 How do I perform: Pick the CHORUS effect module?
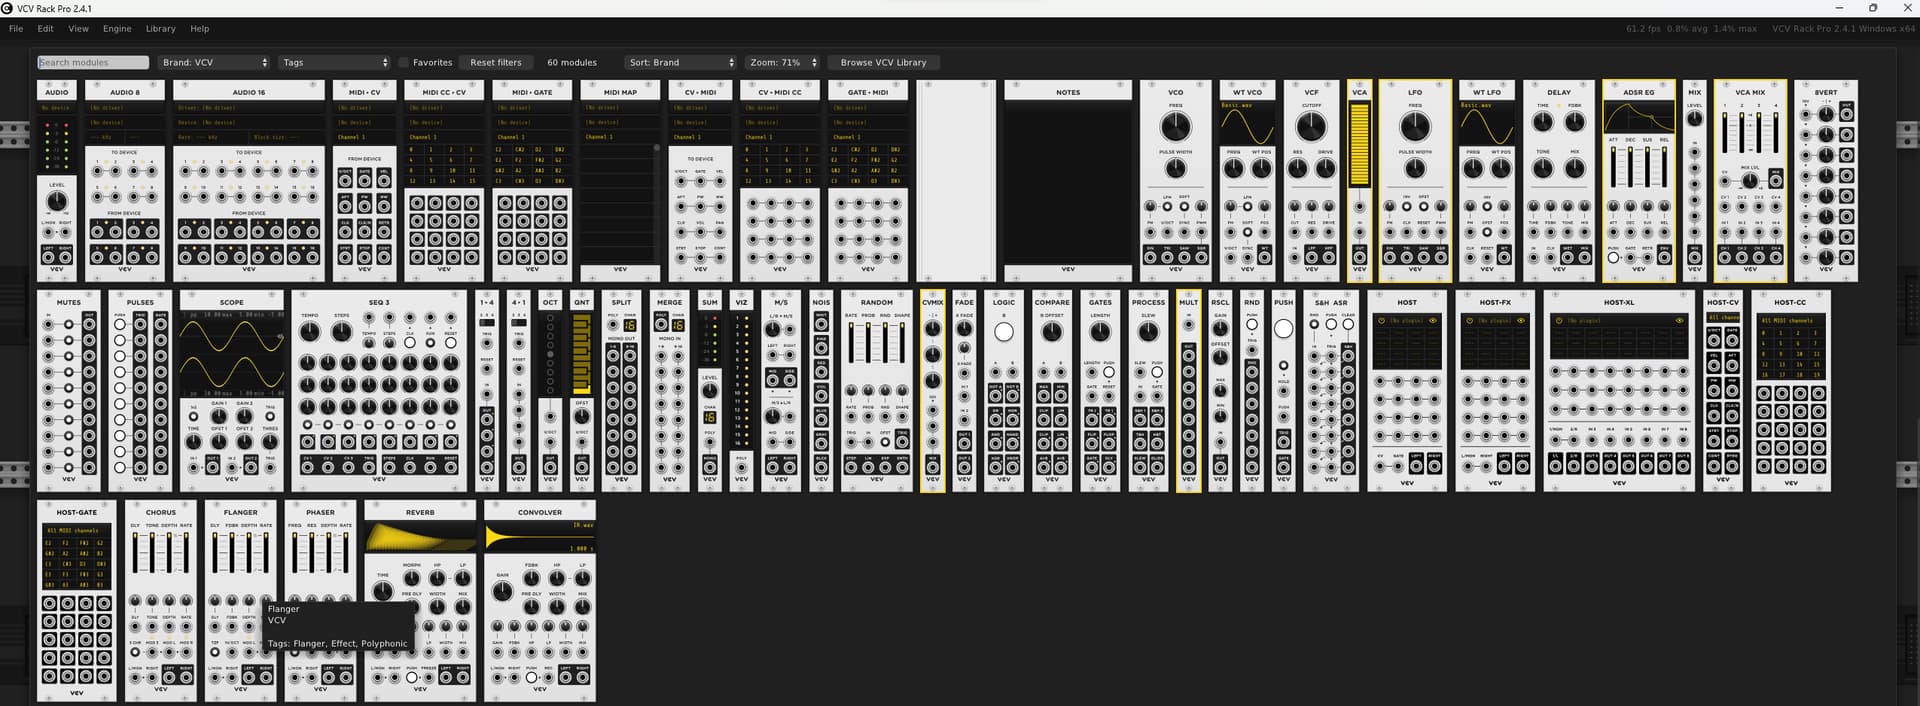pyautogui.click(x=161, y=601)
